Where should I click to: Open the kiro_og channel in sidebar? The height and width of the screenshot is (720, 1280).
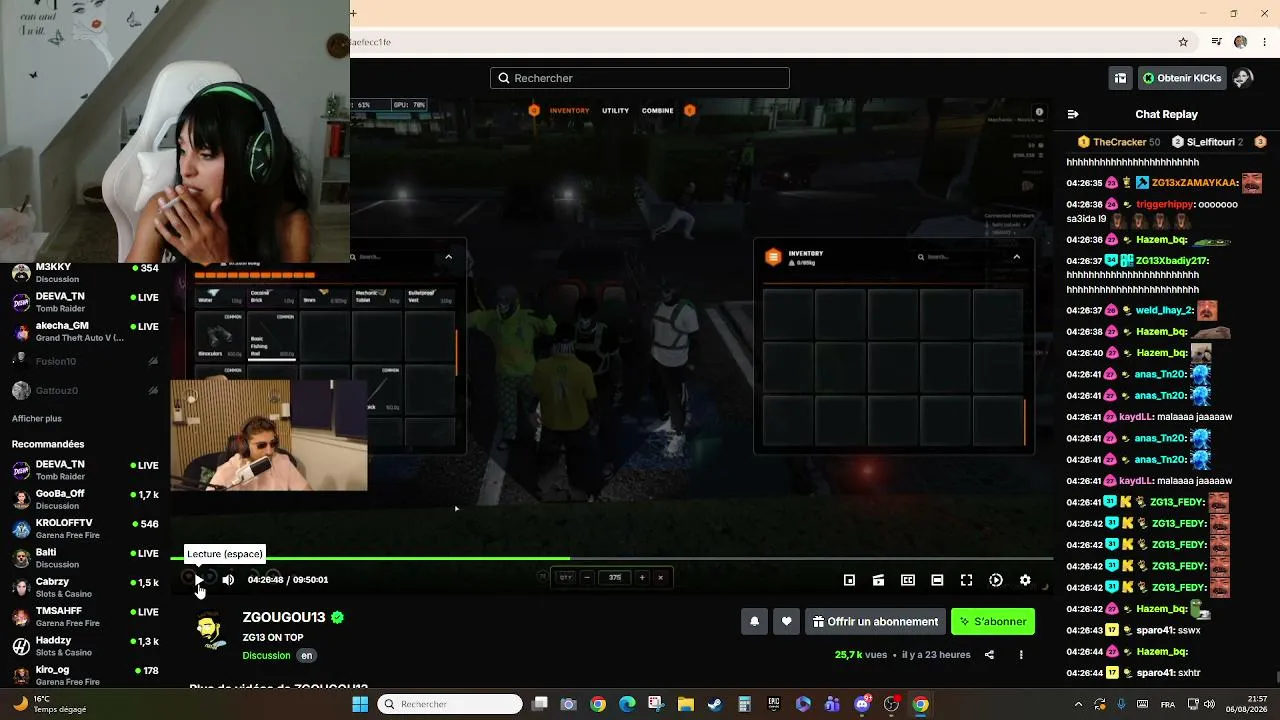point(85,675)
